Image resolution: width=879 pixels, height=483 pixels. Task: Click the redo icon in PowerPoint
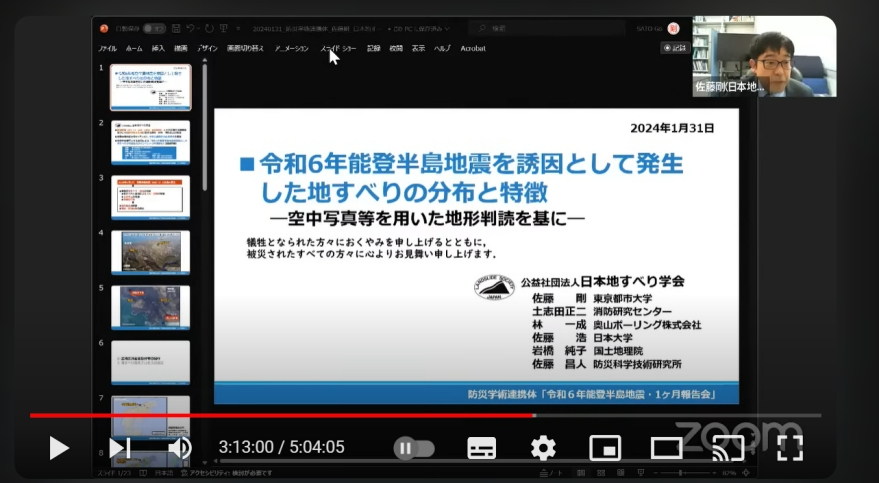pyautogui.click(x=209, y=28)
